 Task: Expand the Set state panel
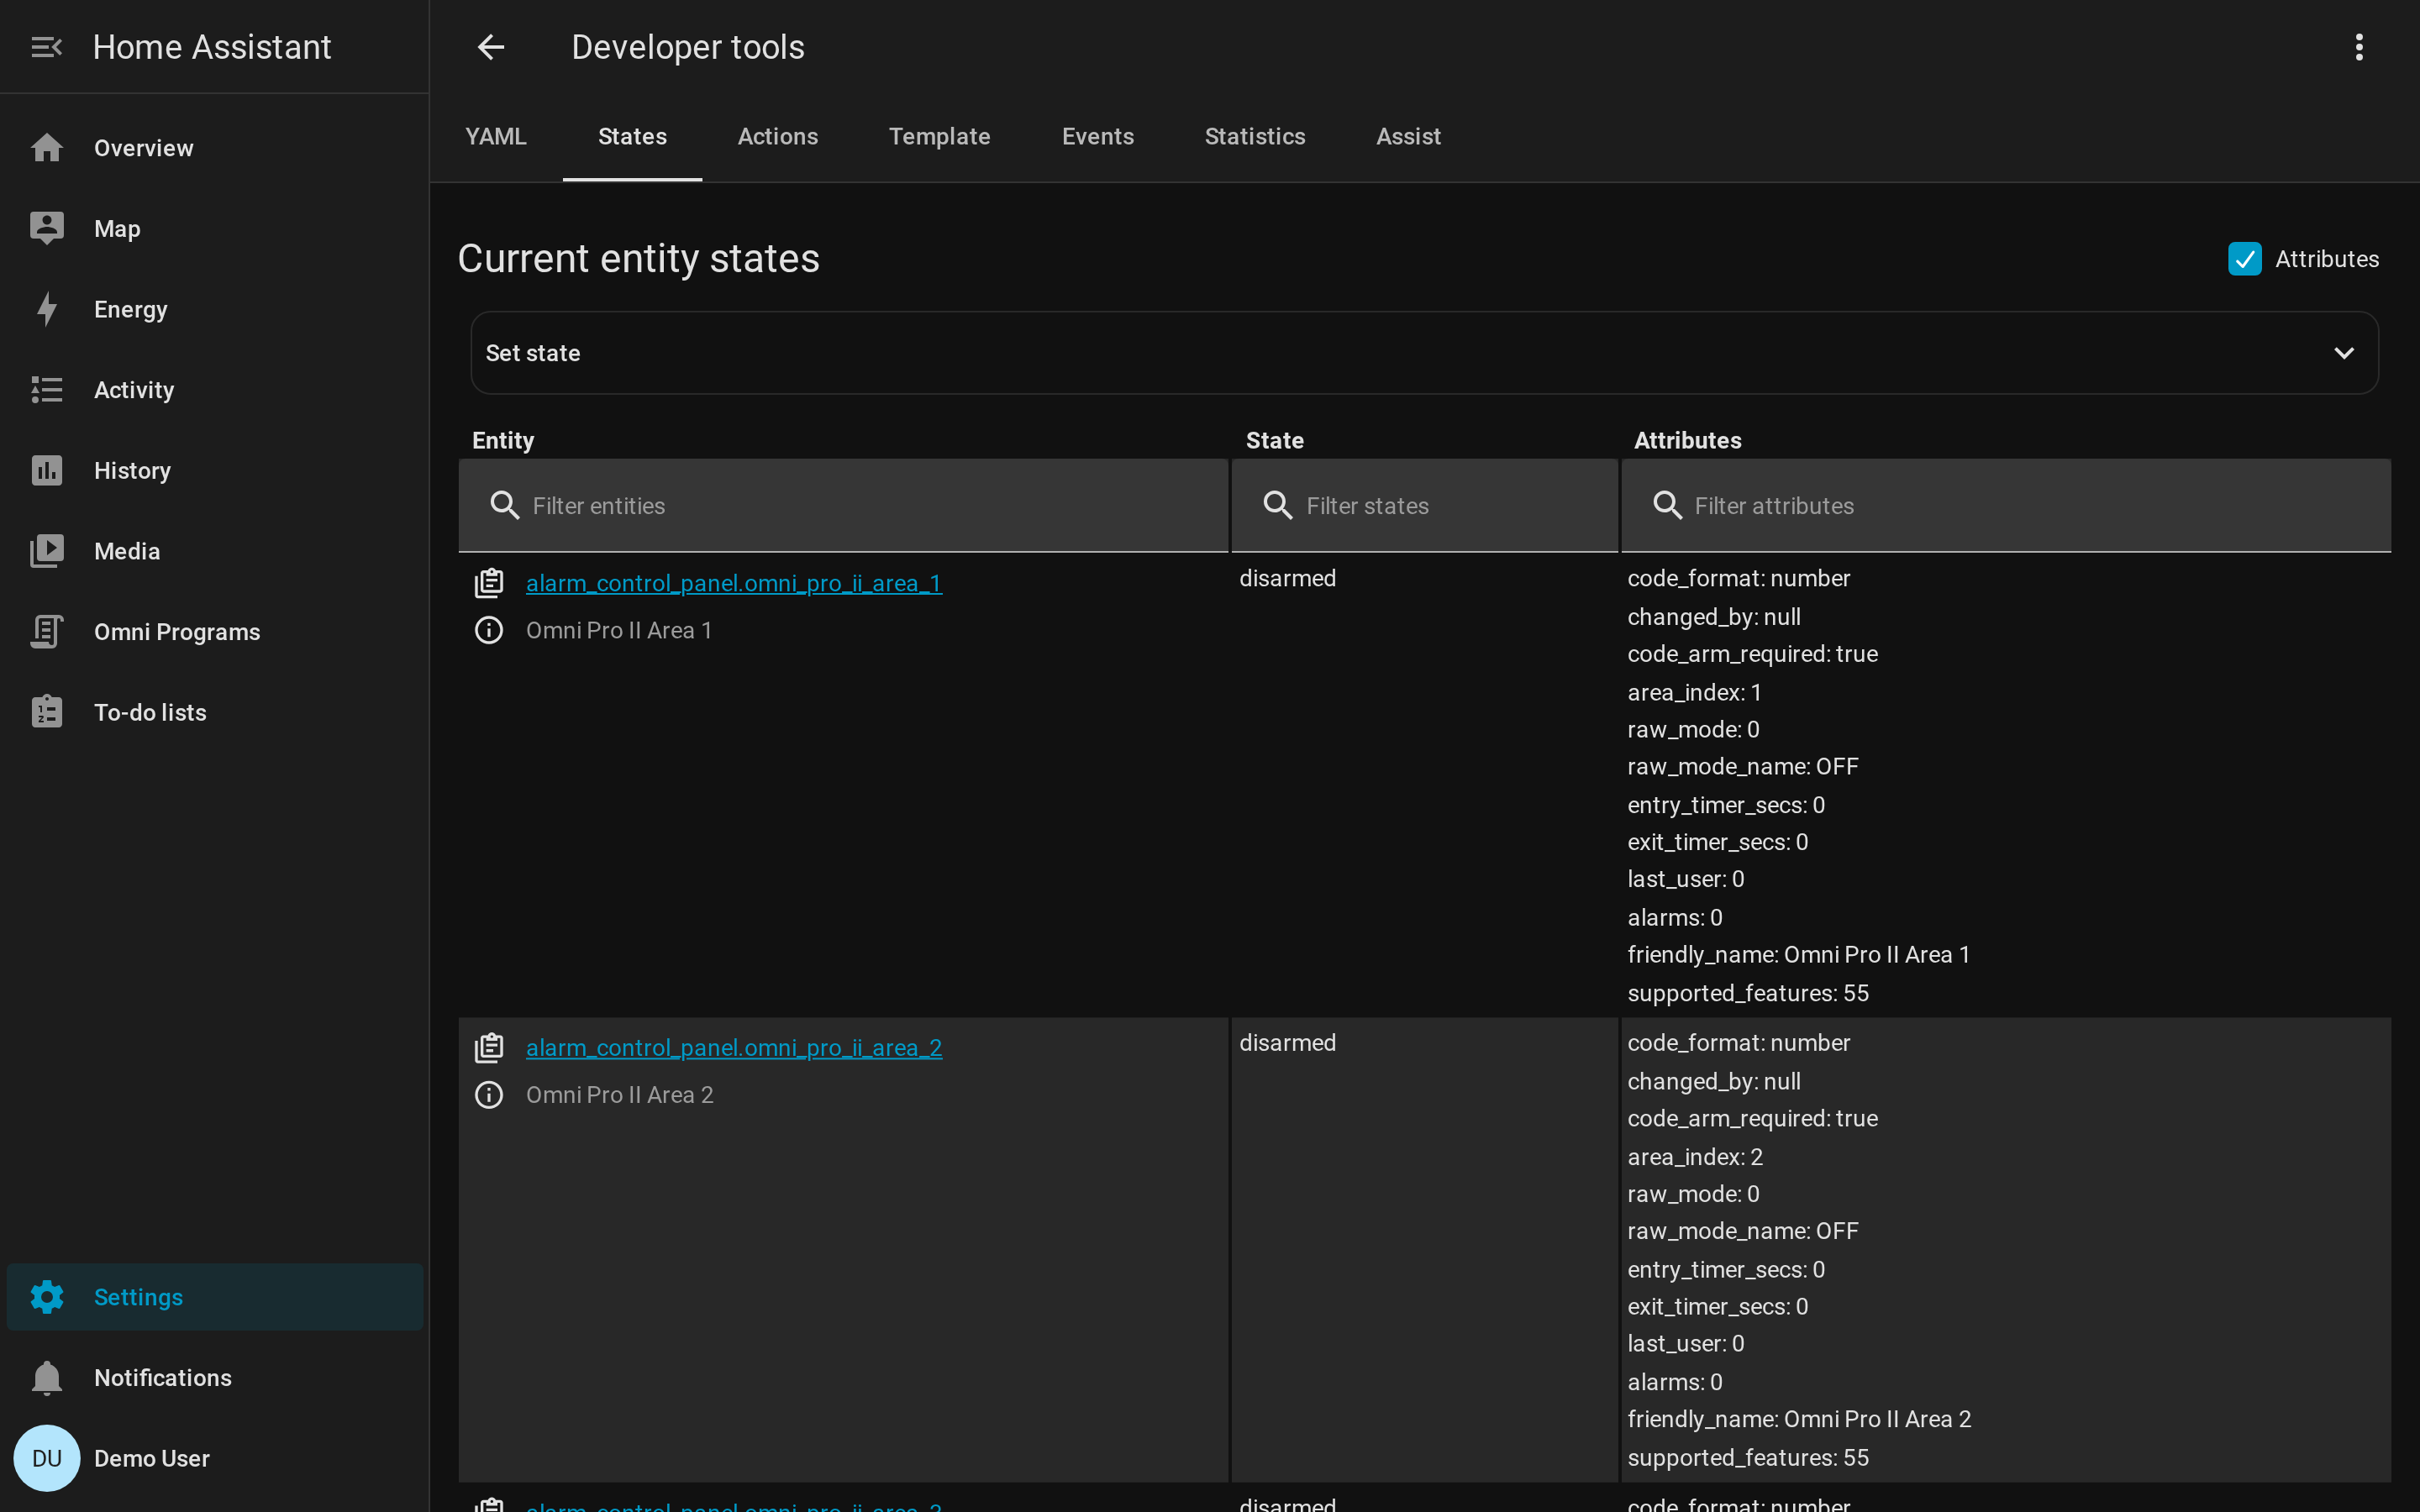(x=1424, y=353)
